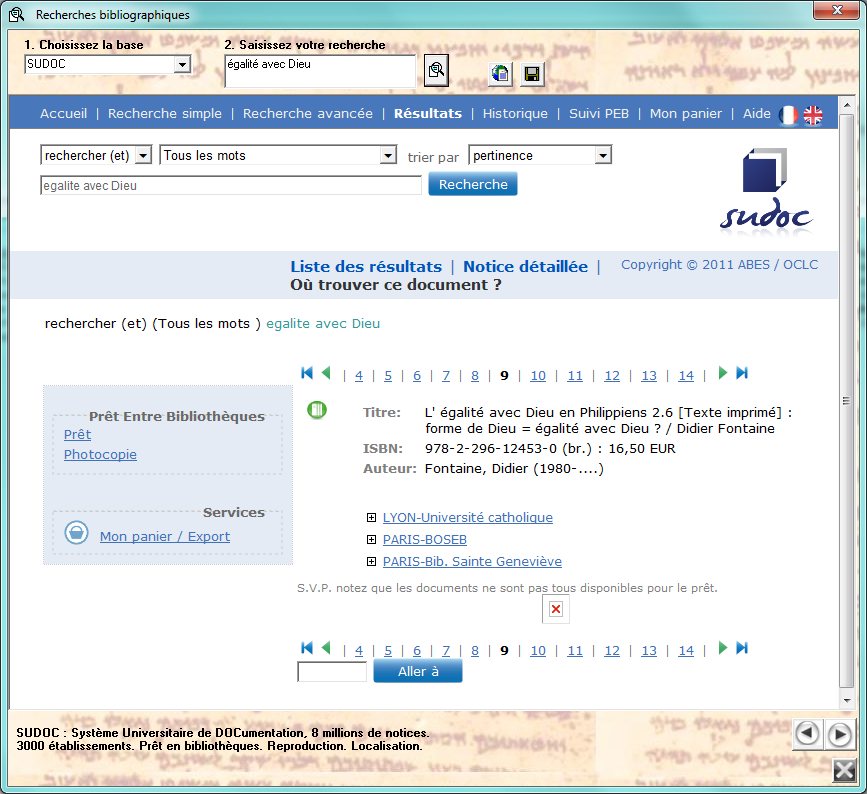This screenshot has width=867, height=794.
Task: Click the Sudoc logo
Action: click(x=766, y=191)
